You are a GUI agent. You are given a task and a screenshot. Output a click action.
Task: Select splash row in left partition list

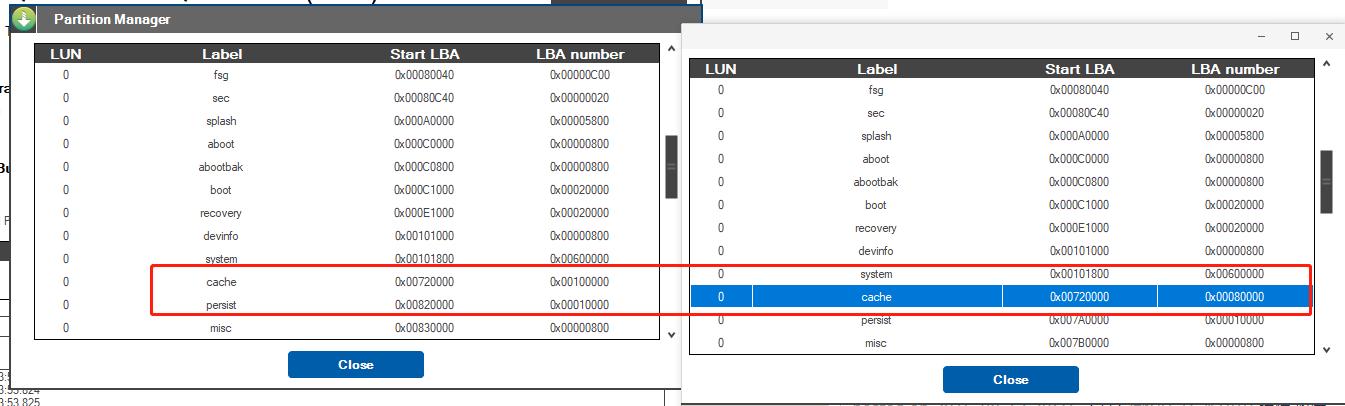click(x=347, y=121)
